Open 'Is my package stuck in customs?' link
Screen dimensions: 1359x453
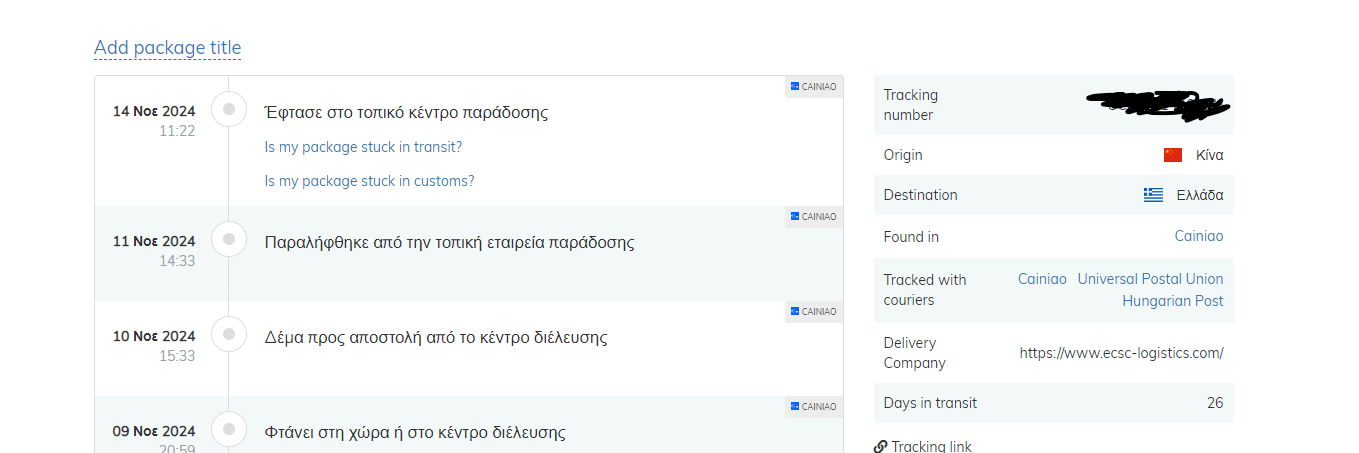point(369,181)
